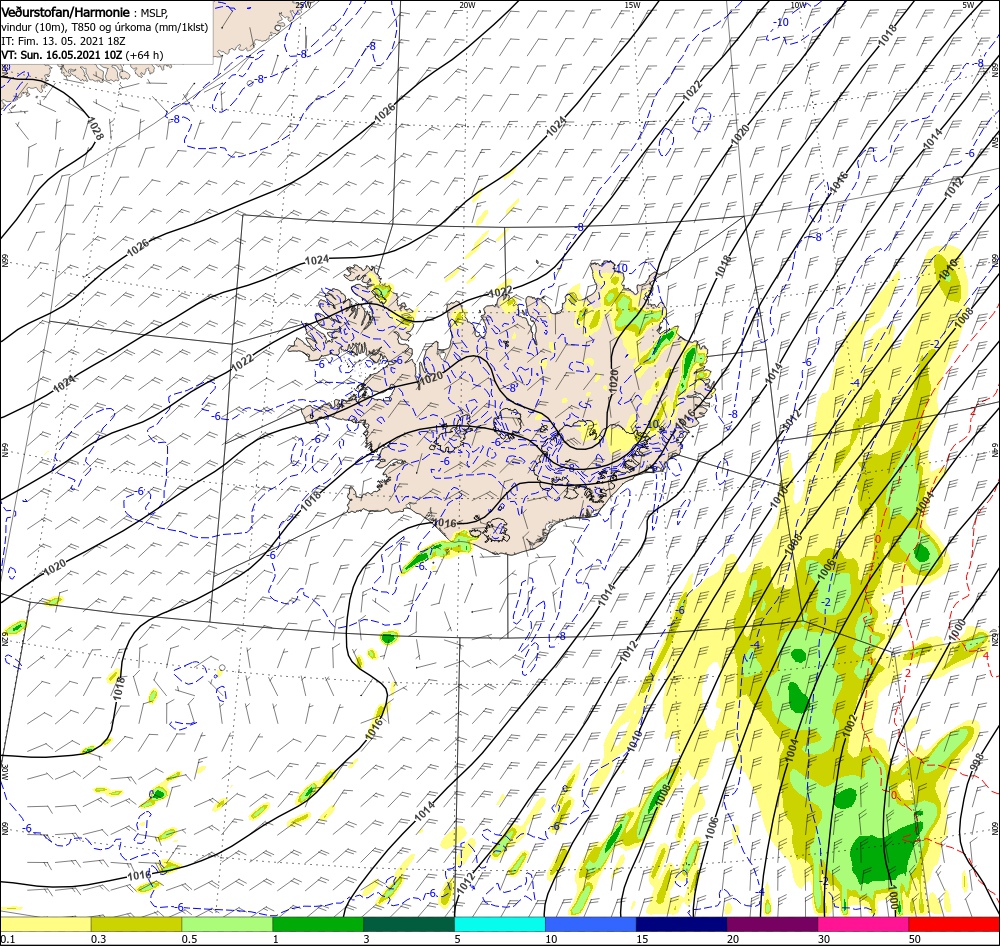1000x946 pixels.
Task: Click the olive 0.3–0.5 mm legend swatch
Action: pyautogui.click(x=136, y=924)
